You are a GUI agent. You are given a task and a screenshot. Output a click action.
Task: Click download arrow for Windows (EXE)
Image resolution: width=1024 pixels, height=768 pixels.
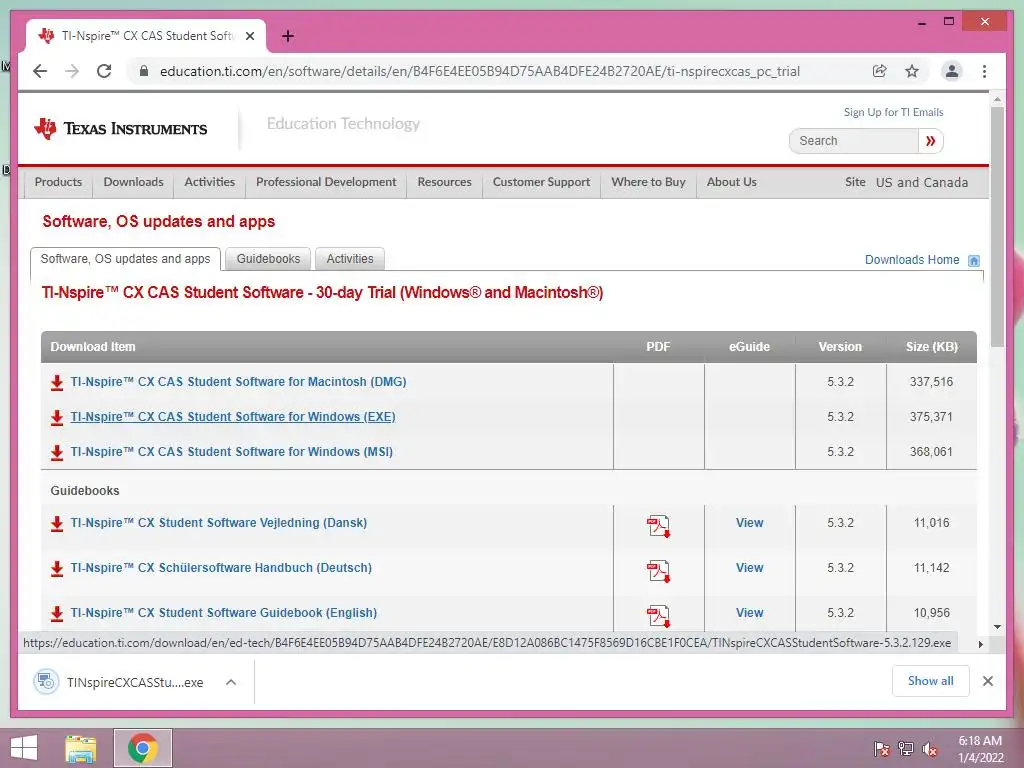(x=57, y=417)
